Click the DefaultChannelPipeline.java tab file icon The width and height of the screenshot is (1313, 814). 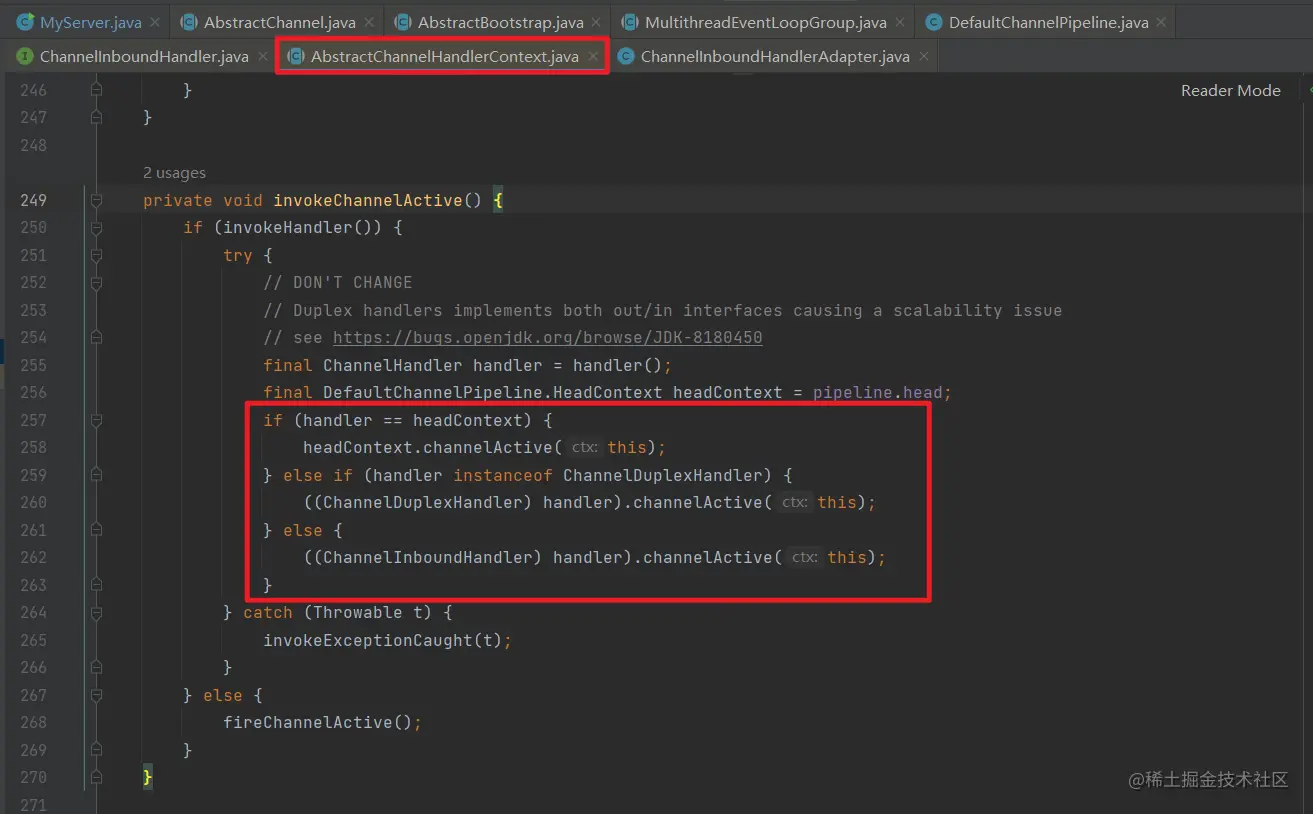pos(933,22)
